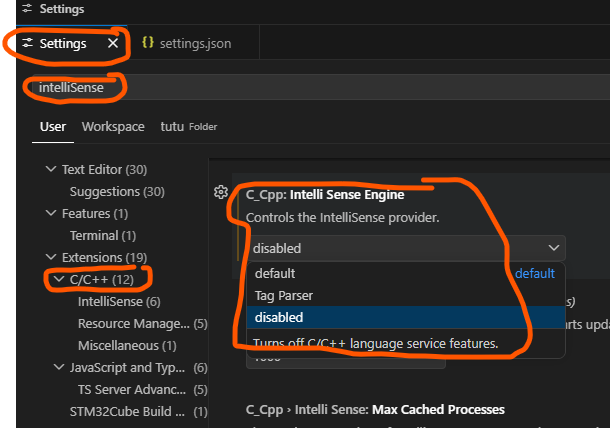This screenshot has width=610, height=428.
Task: Collapse the Text Editor tree section
Action: 51,169
